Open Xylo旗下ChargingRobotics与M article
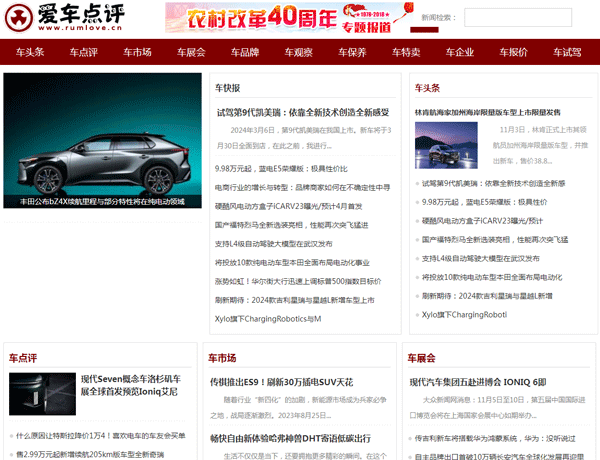Screen dimensions: 600x460 268,319
